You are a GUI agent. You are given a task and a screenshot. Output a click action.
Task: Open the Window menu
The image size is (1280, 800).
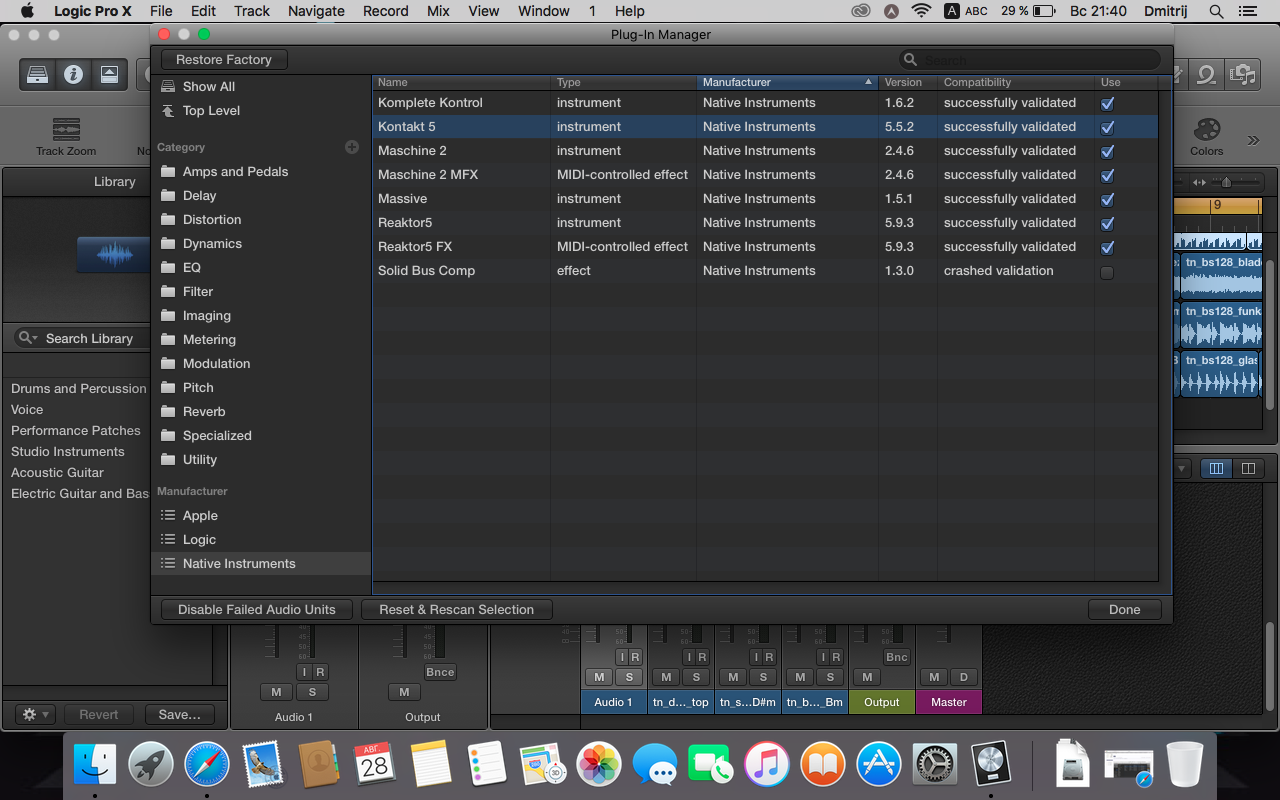pyautogui.click(x=544, y=11)
